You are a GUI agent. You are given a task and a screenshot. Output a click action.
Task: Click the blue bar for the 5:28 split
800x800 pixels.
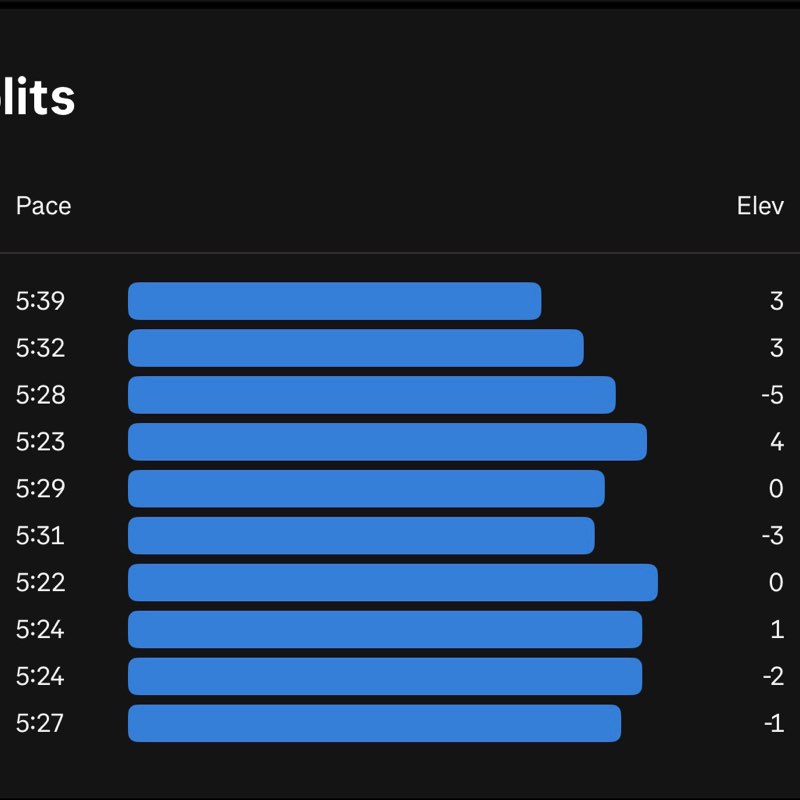(x=371, y=395)
